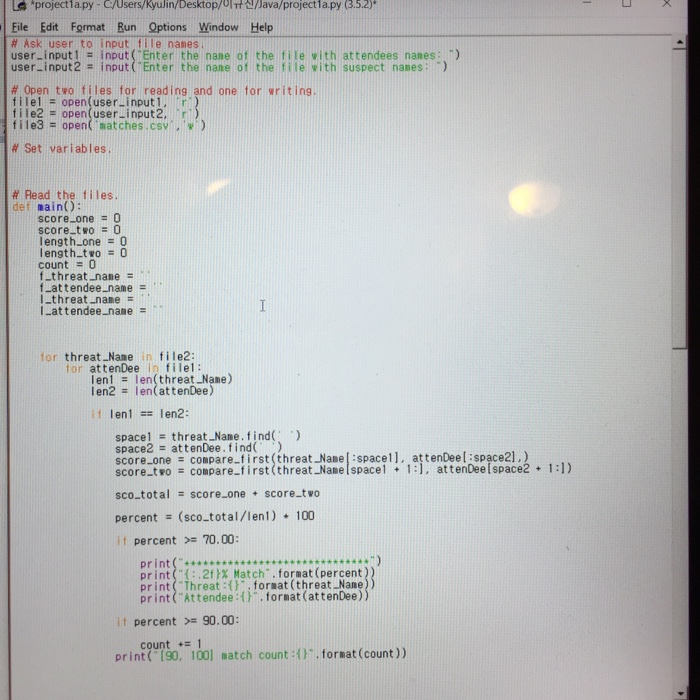Click the scrollbar up arrow
Image resolution: width=700 pixels, height=700 pixels.
(x=679, y=42)
